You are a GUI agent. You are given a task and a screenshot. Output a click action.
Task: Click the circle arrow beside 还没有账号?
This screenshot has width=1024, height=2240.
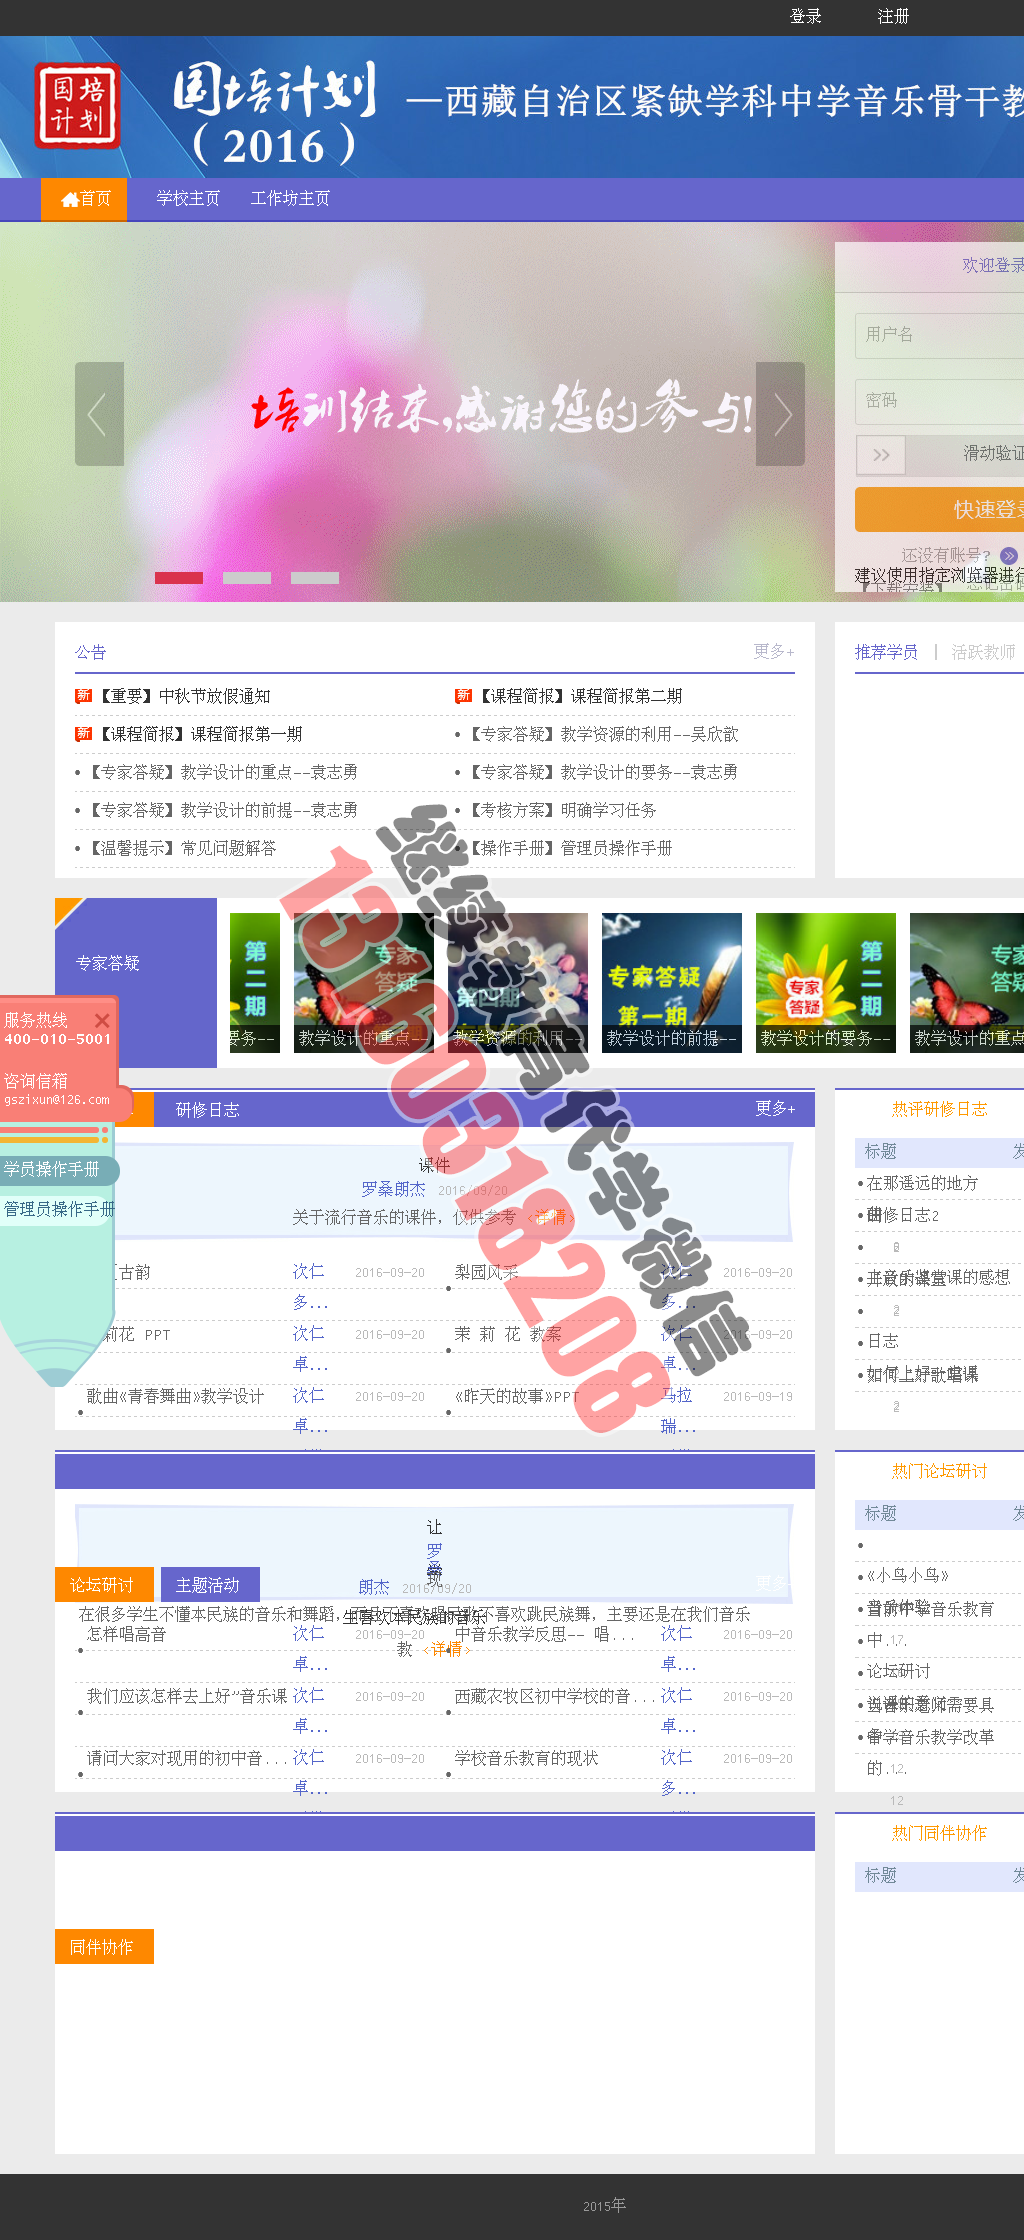tap(1008, 555)
